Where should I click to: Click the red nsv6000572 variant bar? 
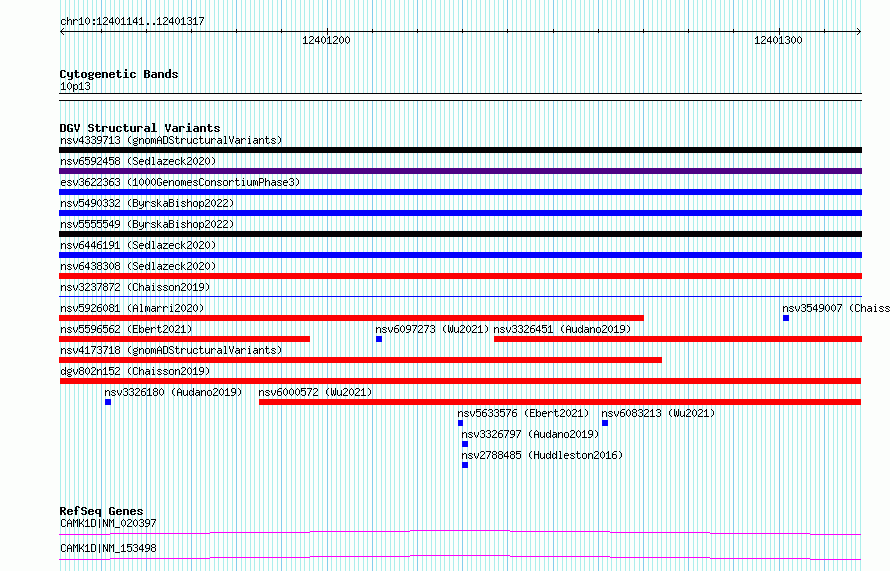tap(560, 402)
